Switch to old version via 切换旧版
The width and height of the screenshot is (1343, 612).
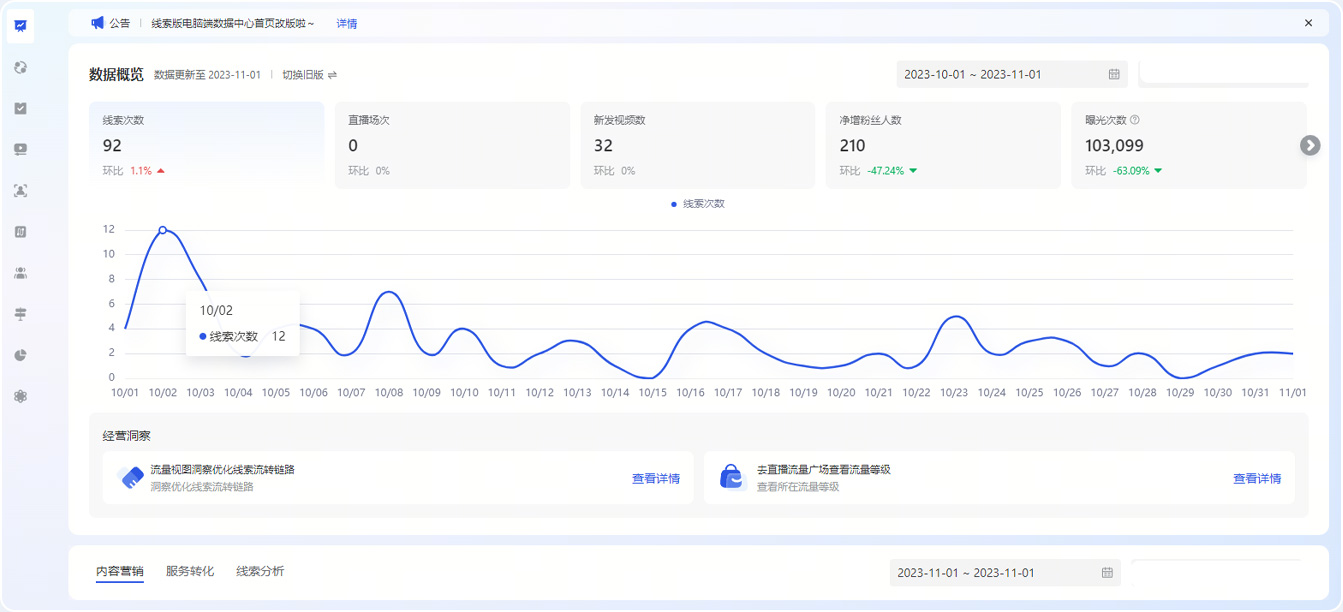pos(309,75)
